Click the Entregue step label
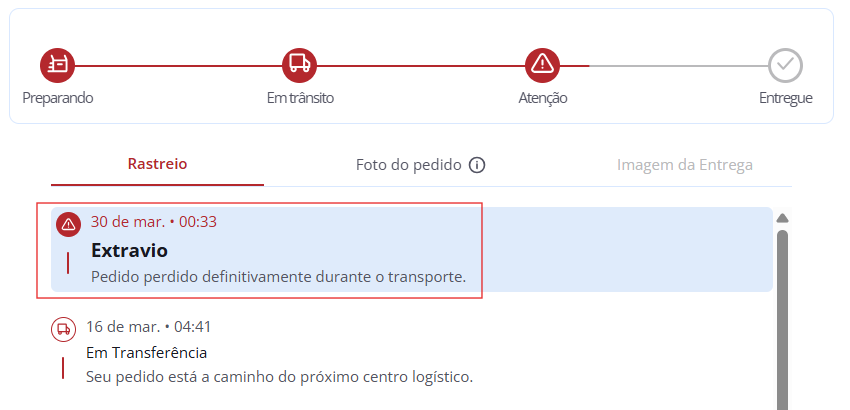Image resolution: width=850 pixels, height=410 pixels. [785, 98]
